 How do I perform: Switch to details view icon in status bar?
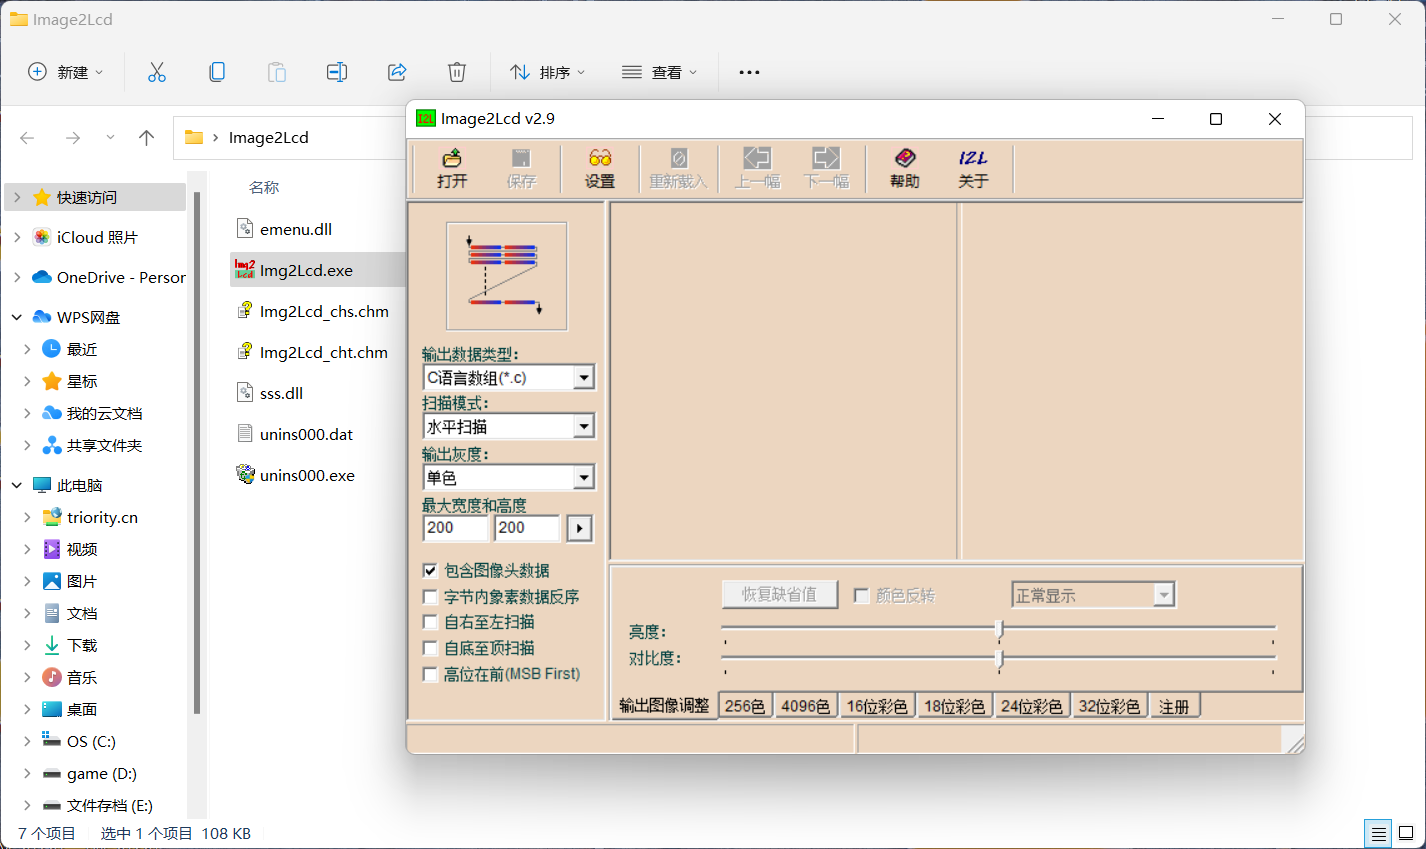point(1378,833)
